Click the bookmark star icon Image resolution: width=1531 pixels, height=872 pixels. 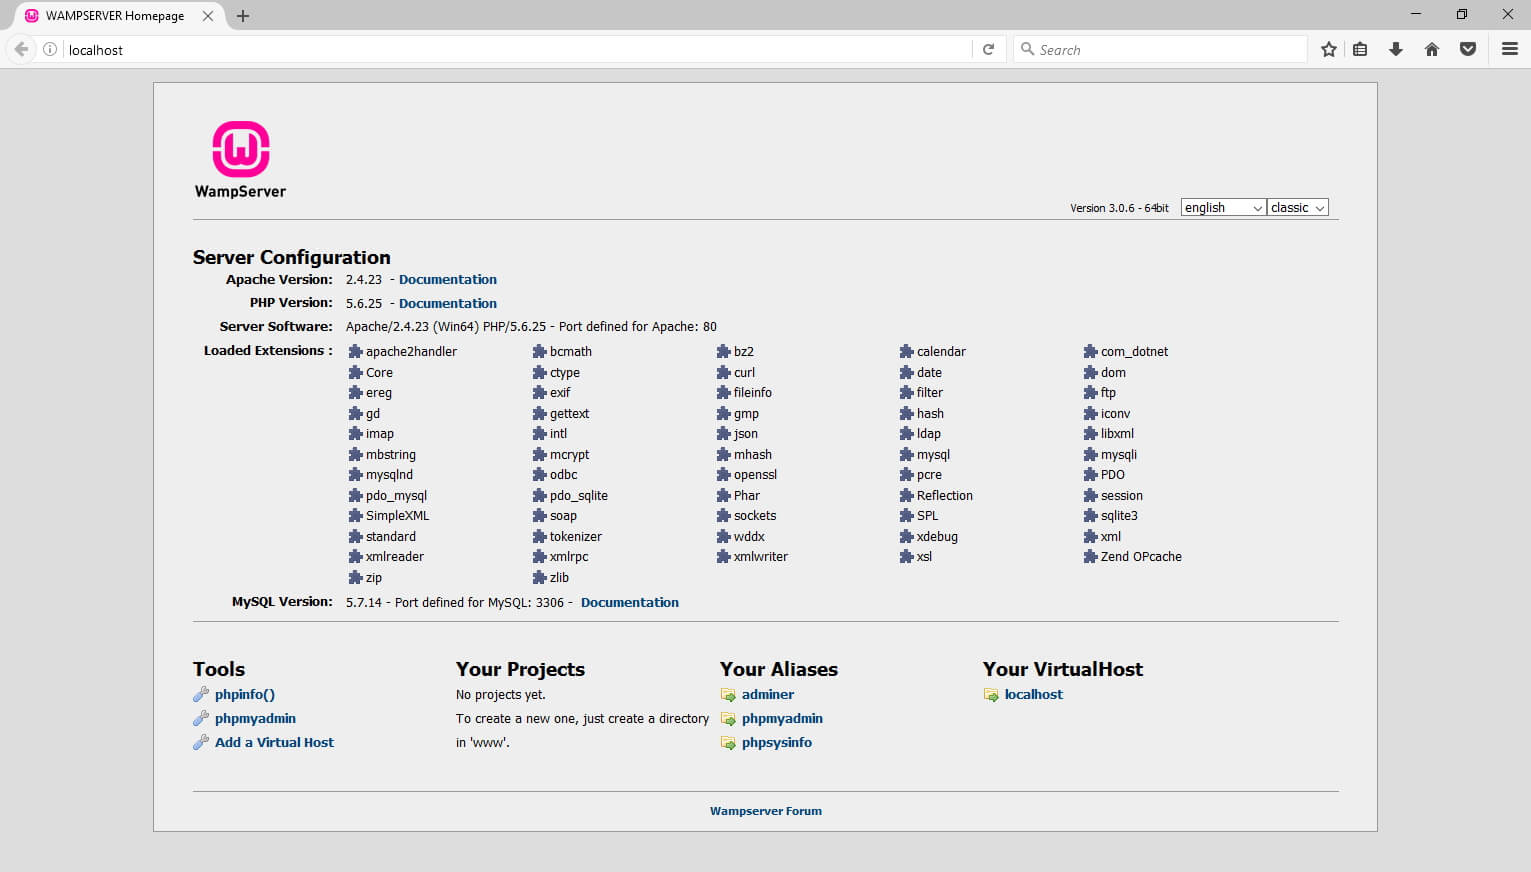click(x=1328, y=49)
